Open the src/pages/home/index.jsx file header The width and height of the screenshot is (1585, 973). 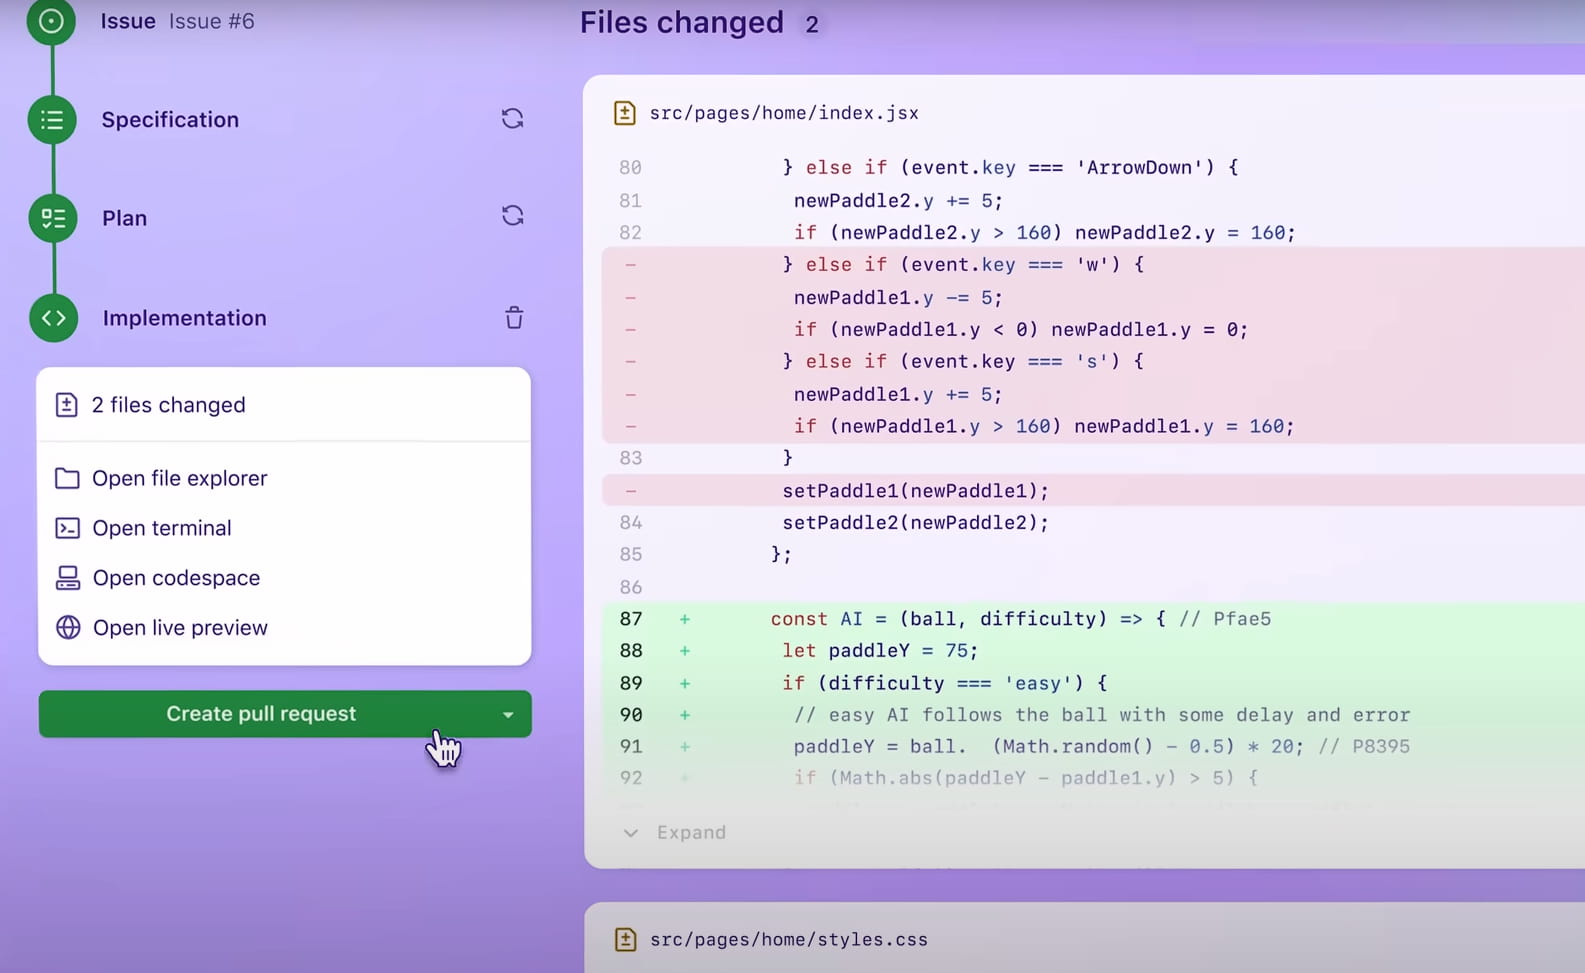pos(784,113)
